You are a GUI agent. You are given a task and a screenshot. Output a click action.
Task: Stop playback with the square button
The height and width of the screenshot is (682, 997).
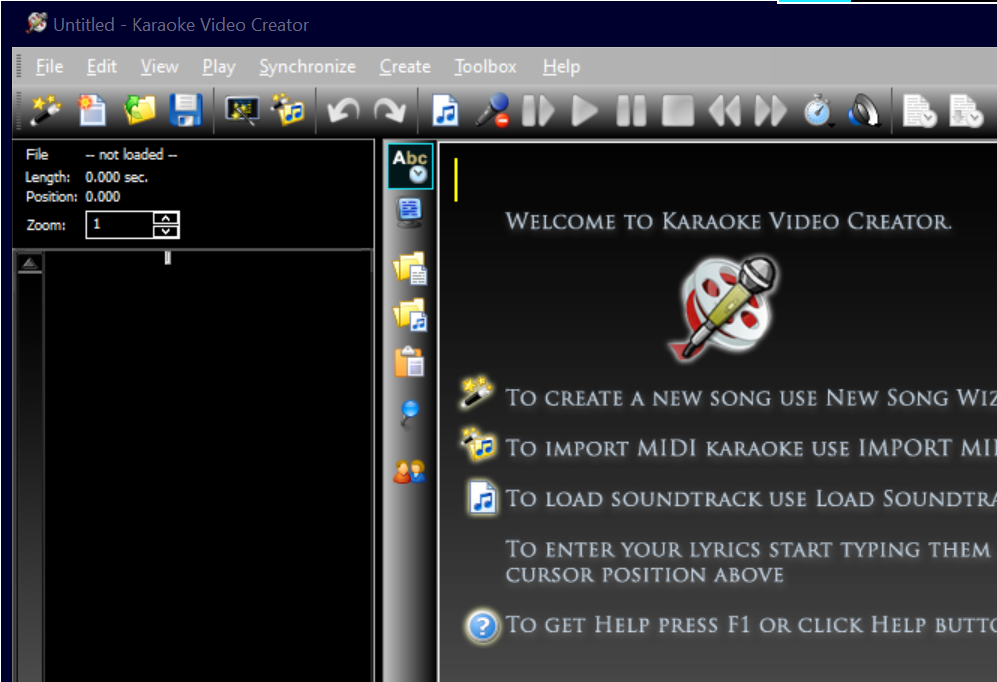coord(677,111)
